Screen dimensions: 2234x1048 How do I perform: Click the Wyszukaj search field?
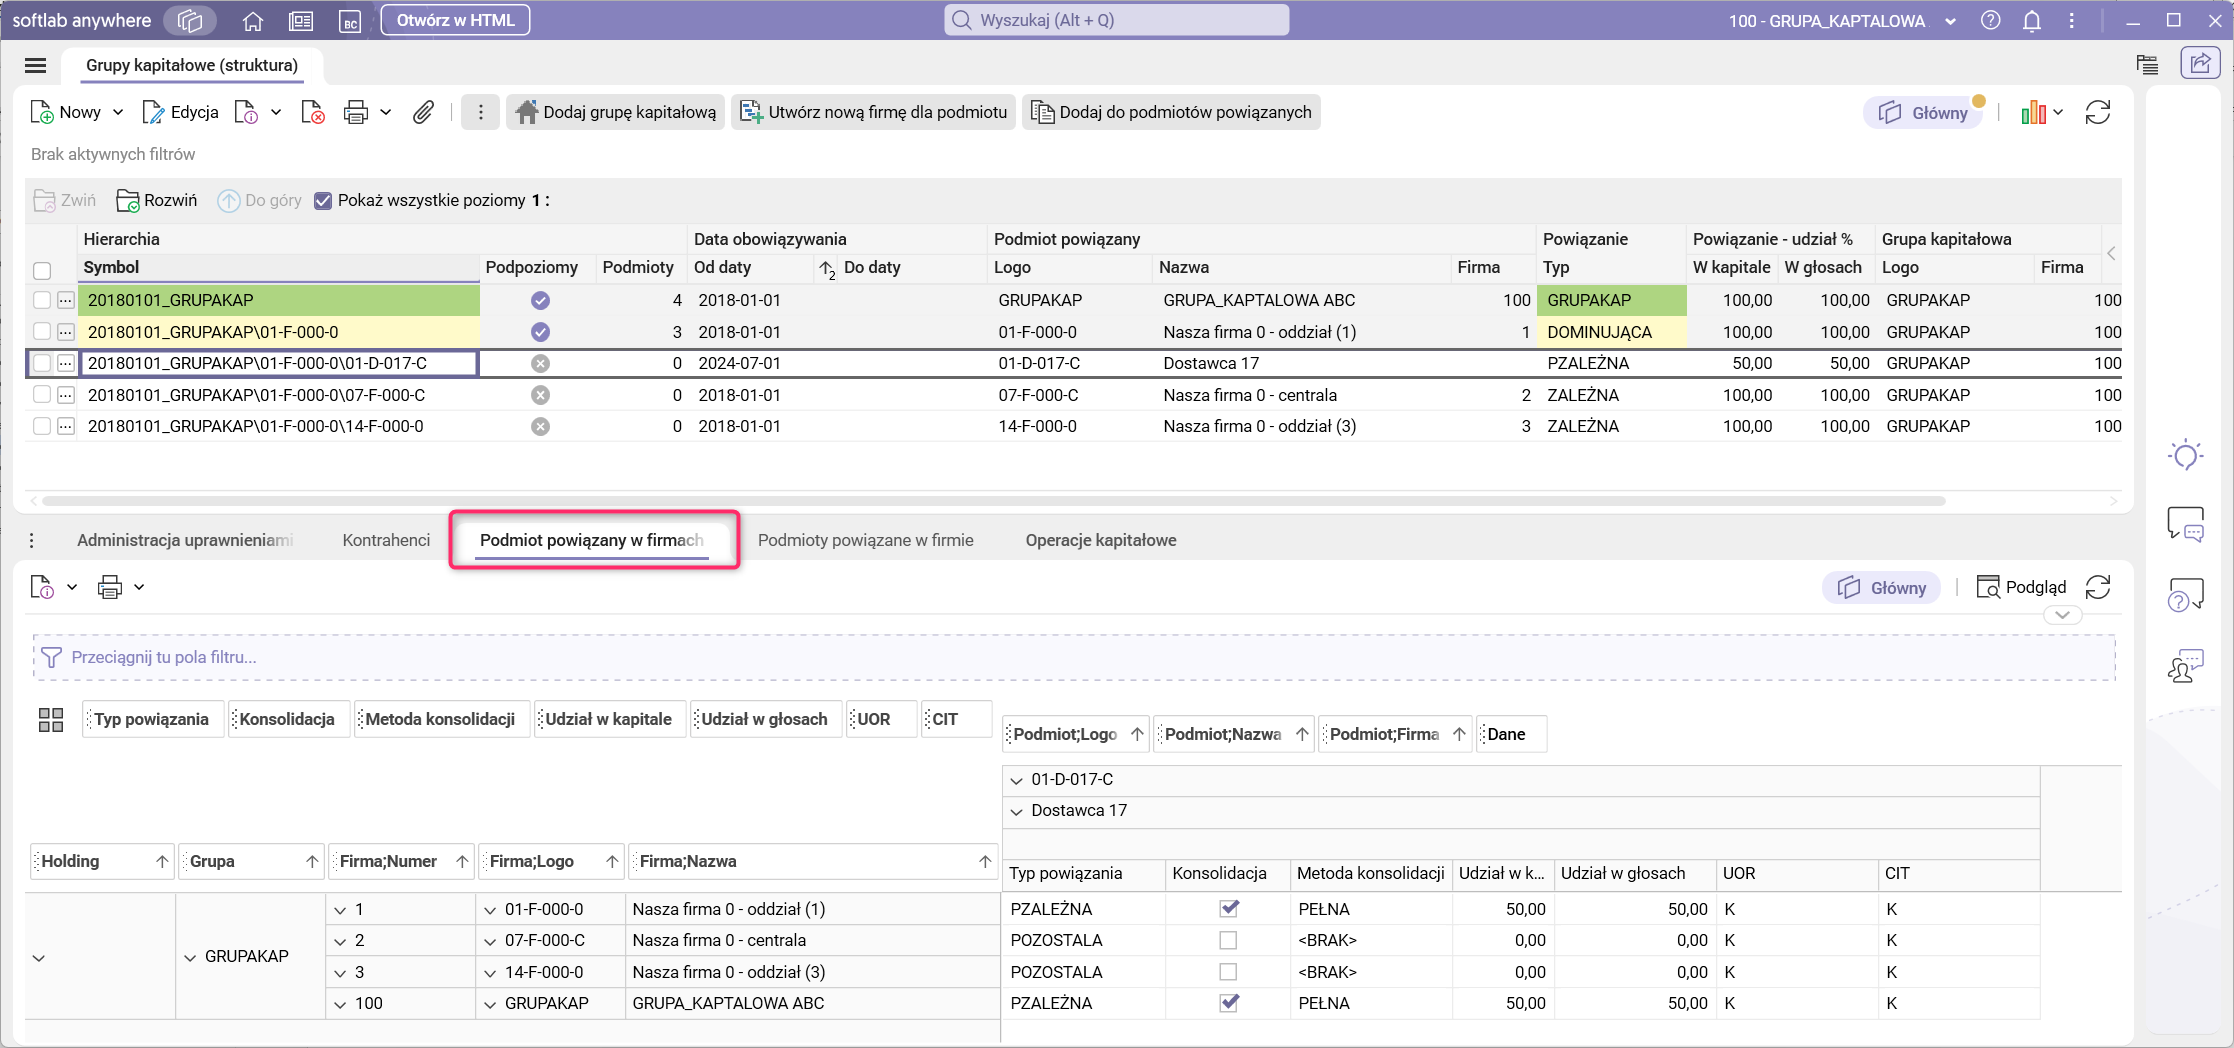(1116, 20)
